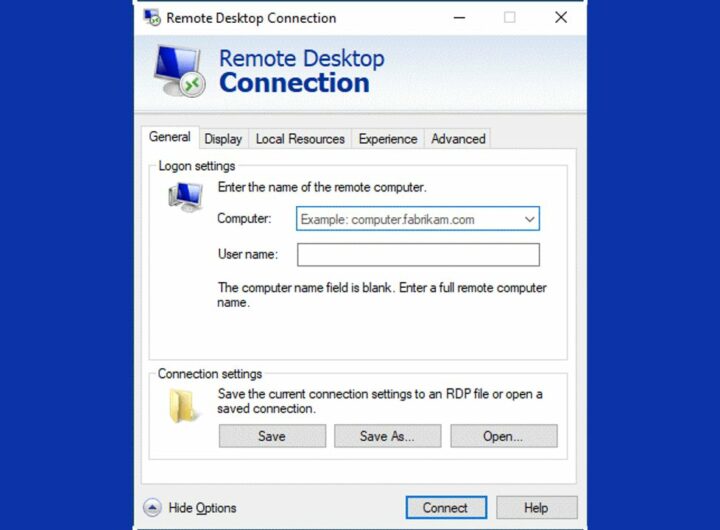Click the 'Logon settings' group title
The height and width of the screenshot is (530, 720).
tap(197, 166)
